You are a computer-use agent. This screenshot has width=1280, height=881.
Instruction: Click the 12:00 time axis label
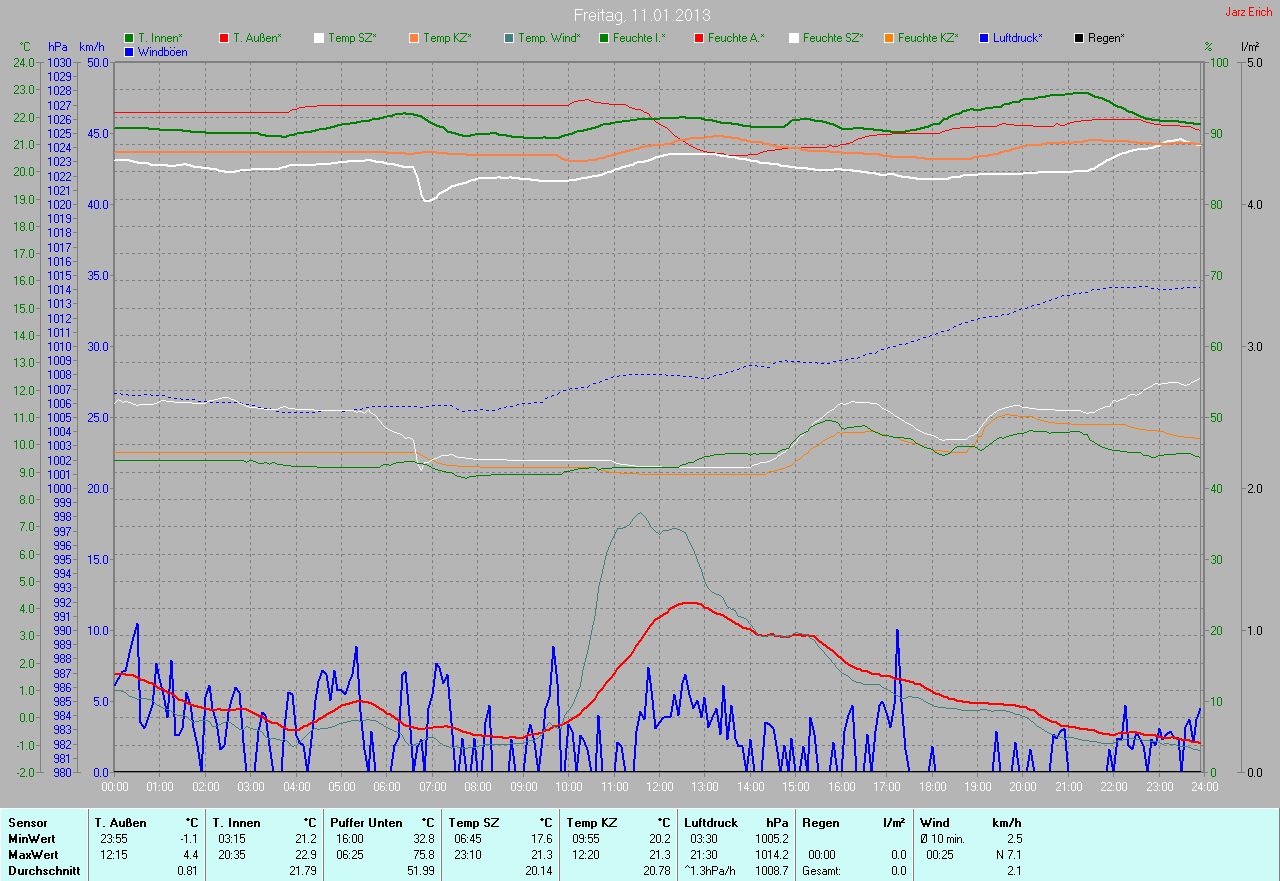pyautogui.click(x=659, y=787)
